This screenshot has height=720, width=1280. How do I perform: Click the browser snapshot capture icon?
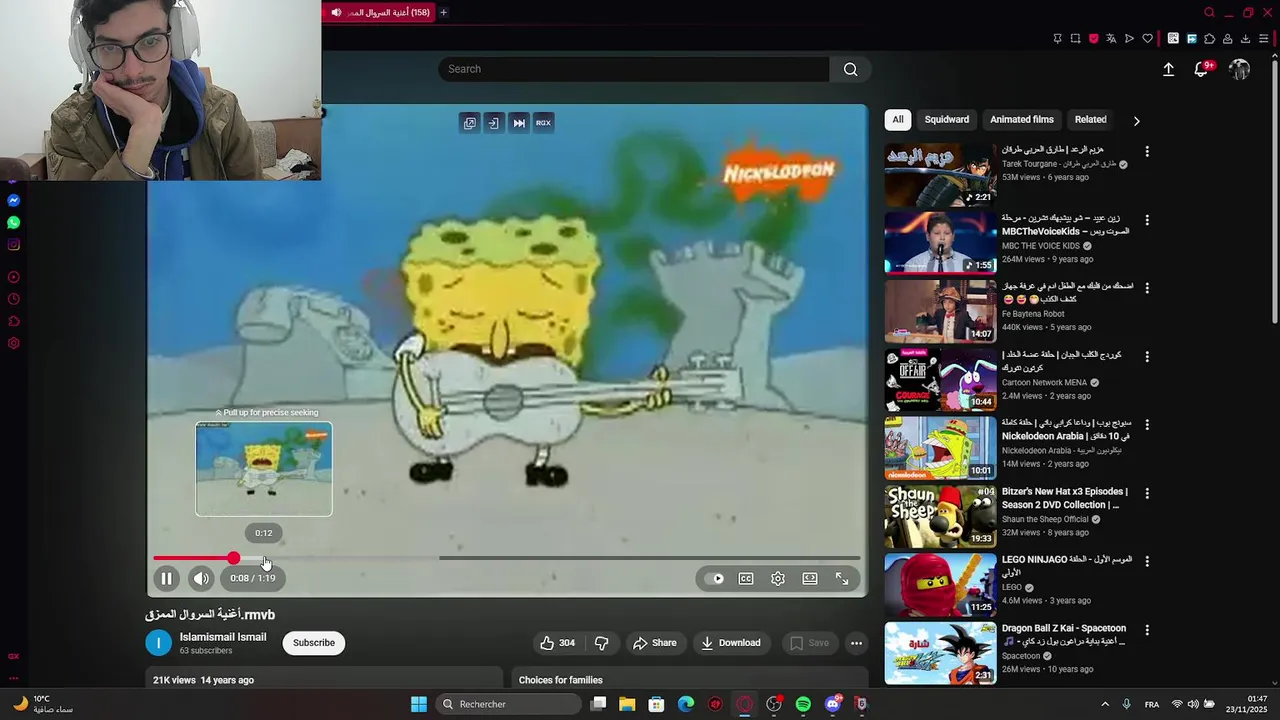tap(1075, 39)
